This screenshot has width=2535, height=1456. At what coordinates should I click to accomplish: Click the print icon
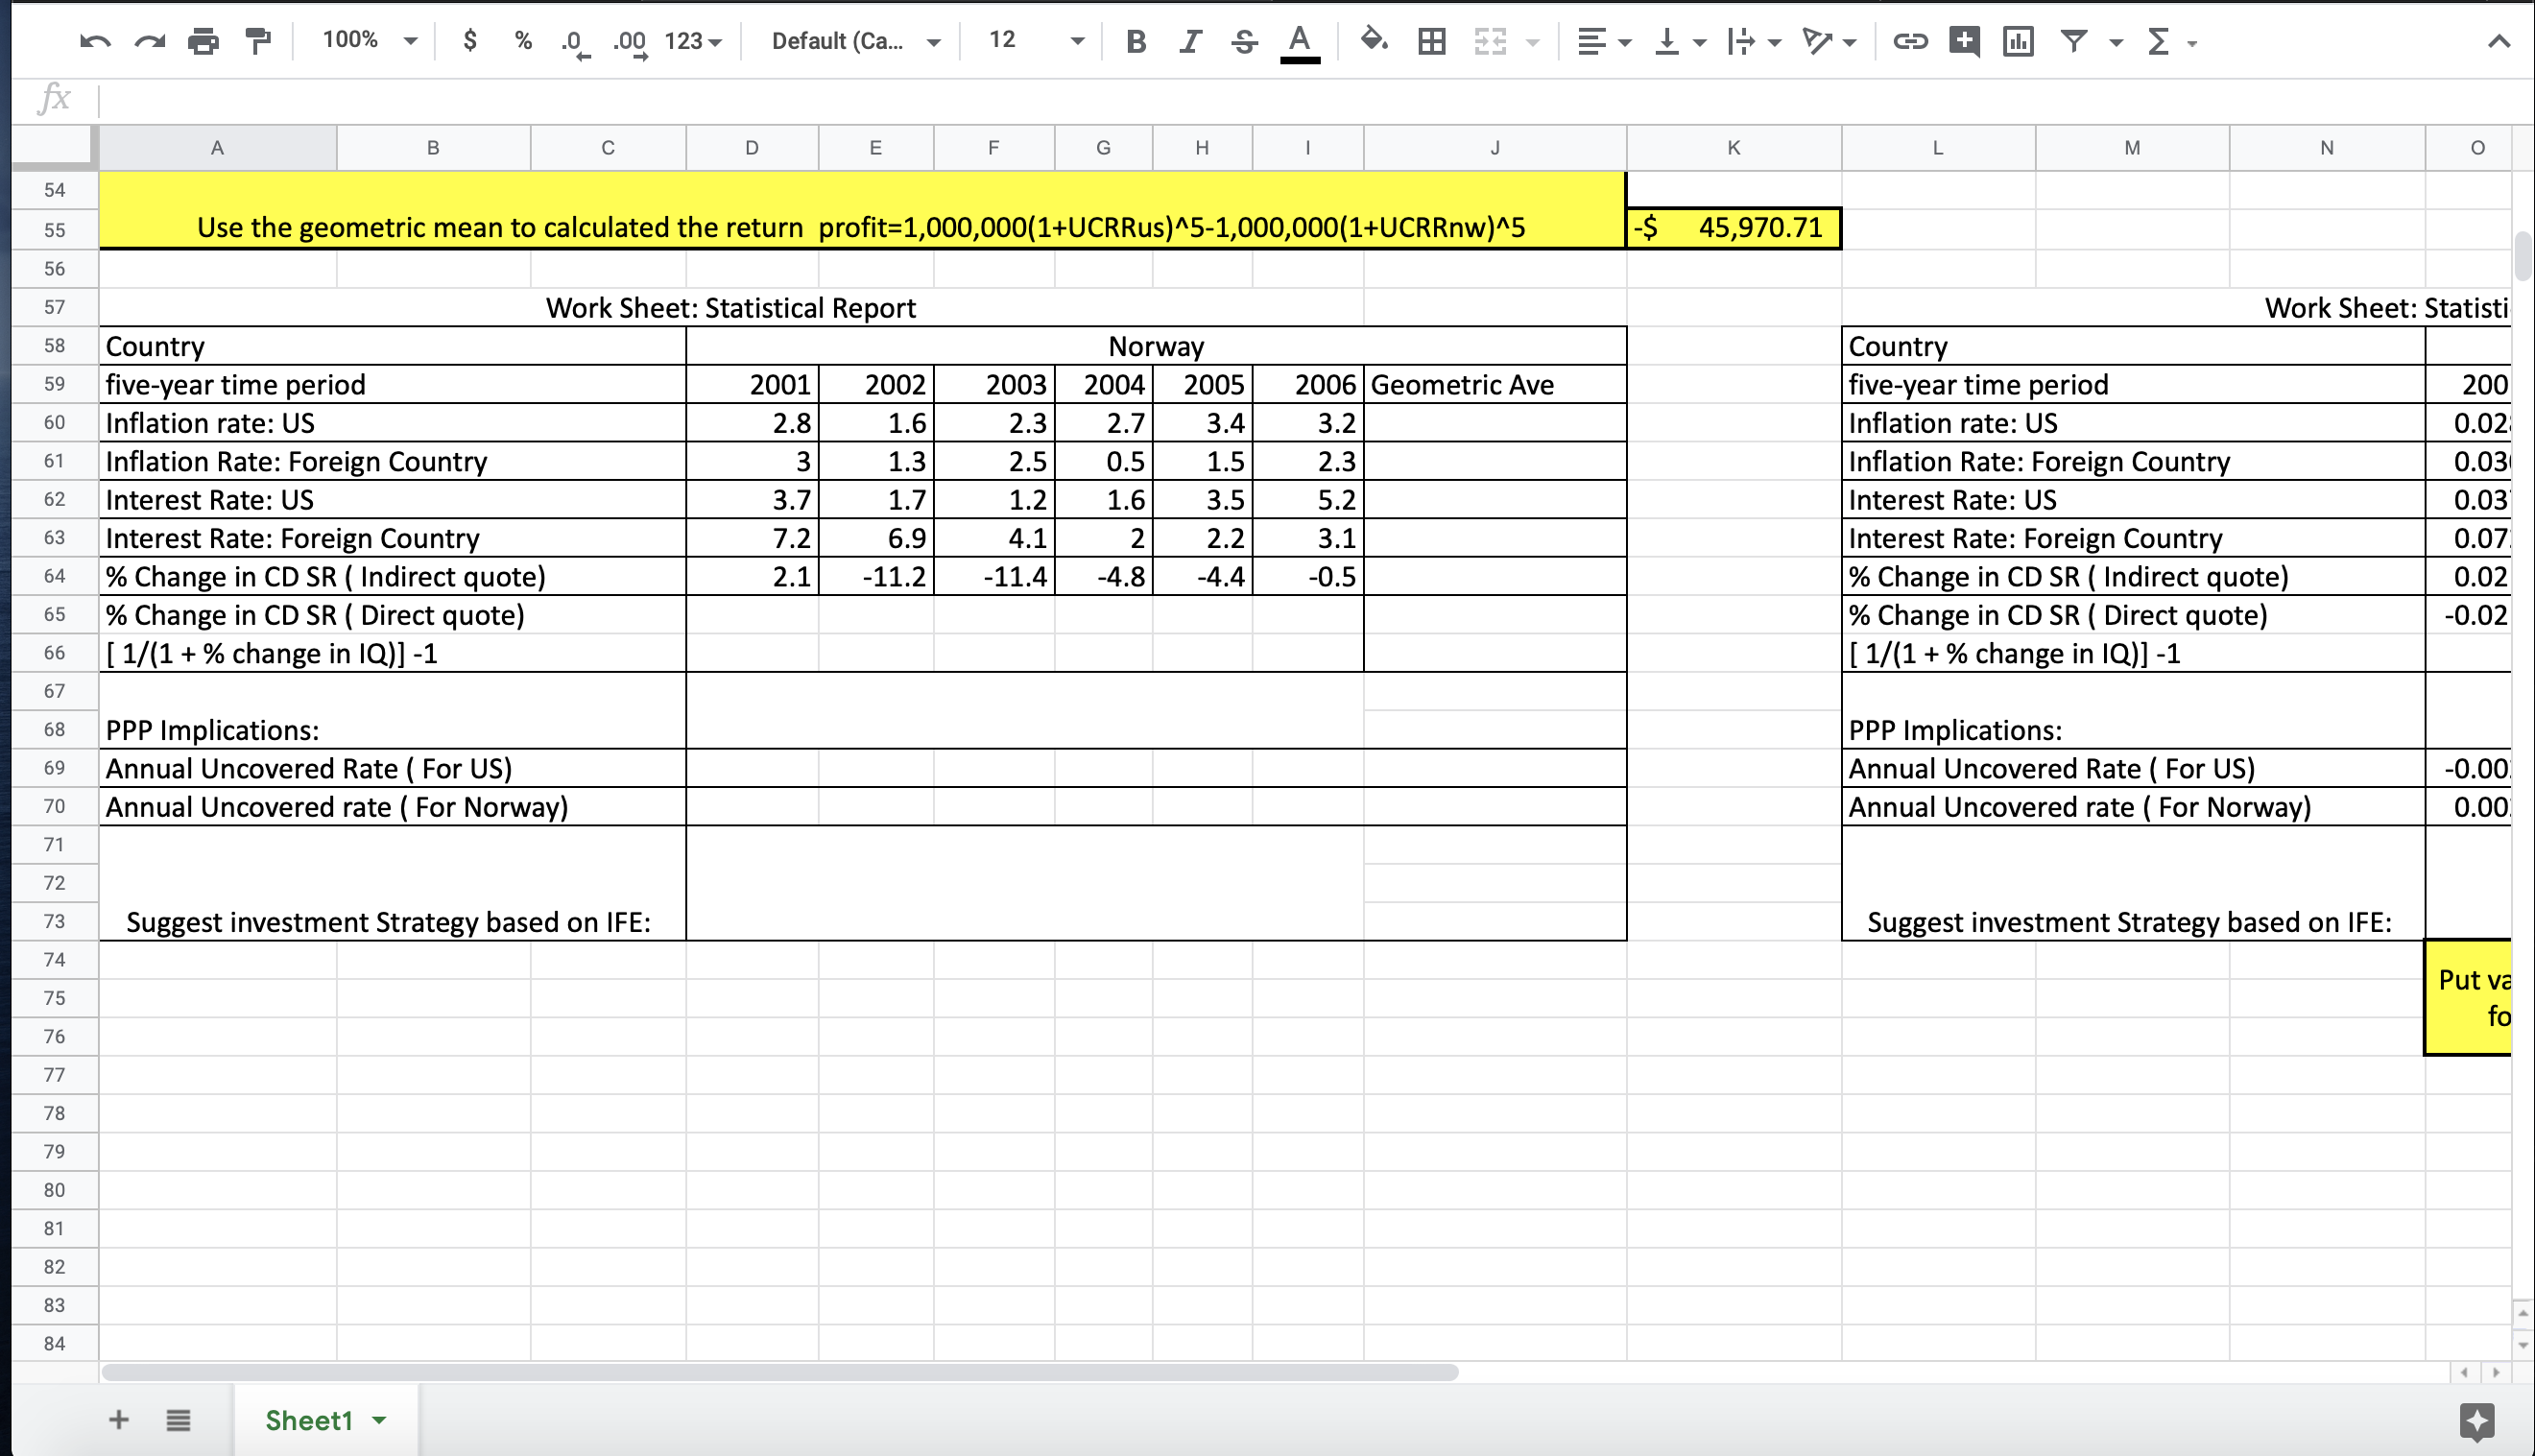[x=203, y=41]
